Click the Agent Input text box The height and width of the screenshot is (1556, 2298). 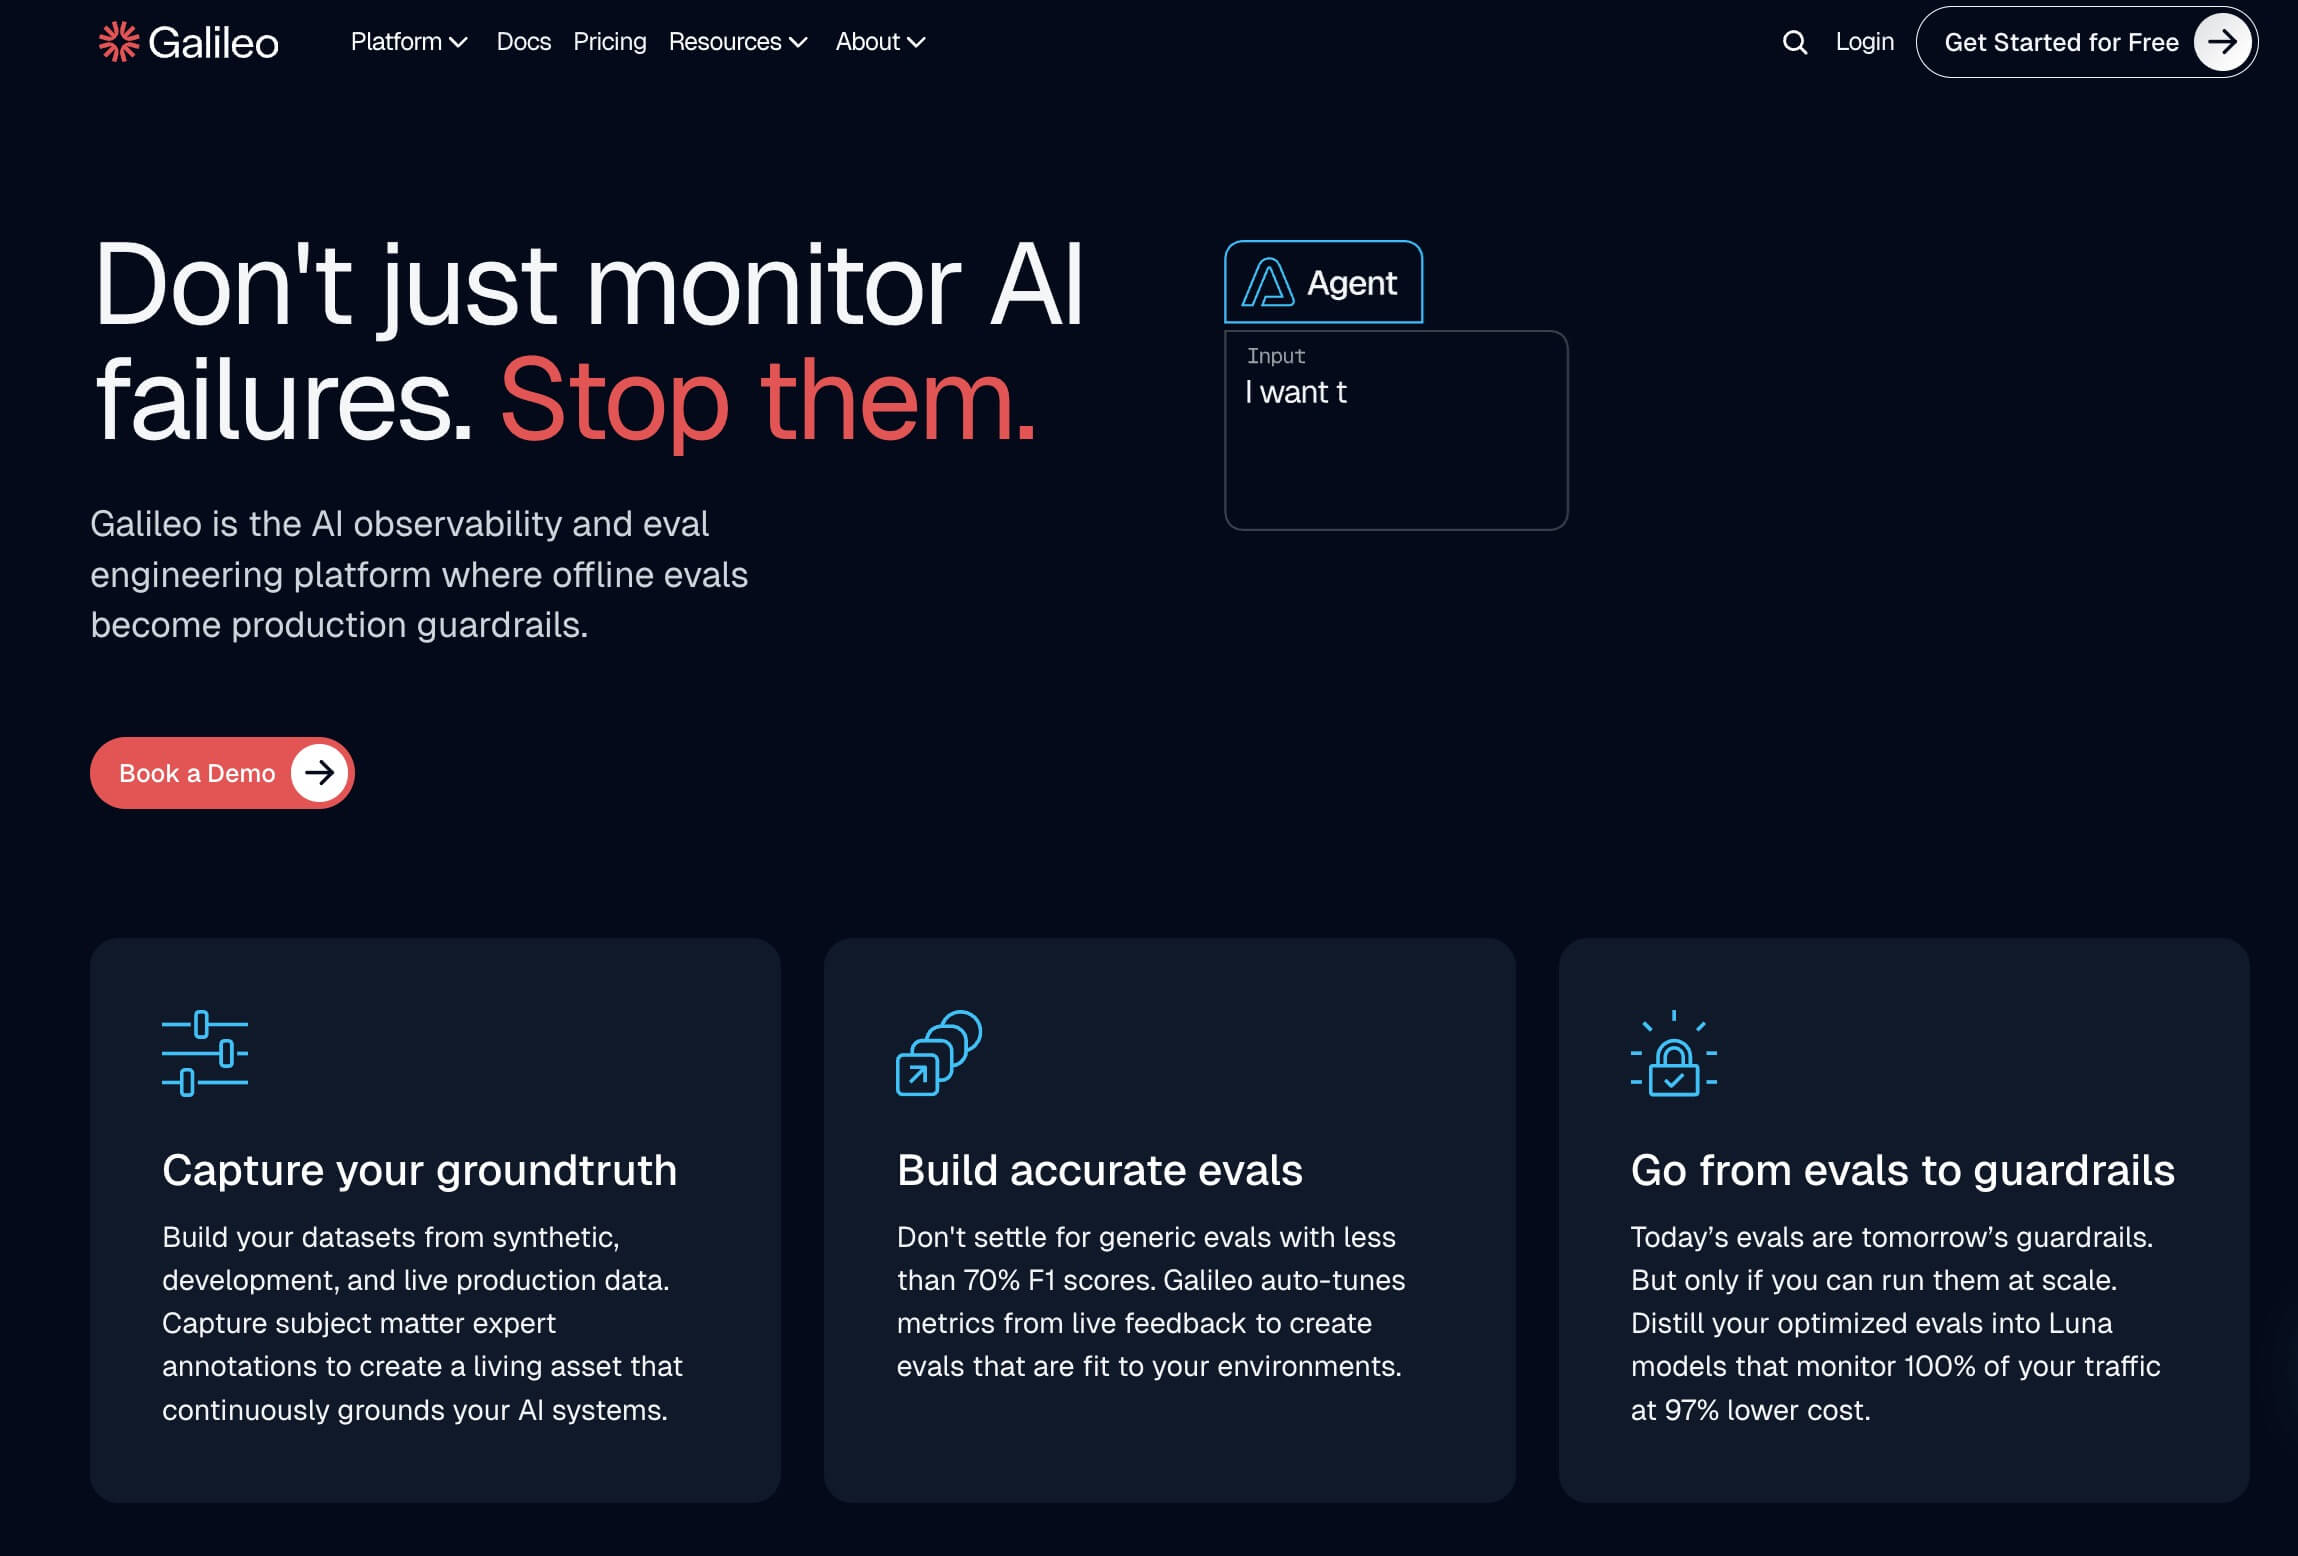tap(1395, 440)
